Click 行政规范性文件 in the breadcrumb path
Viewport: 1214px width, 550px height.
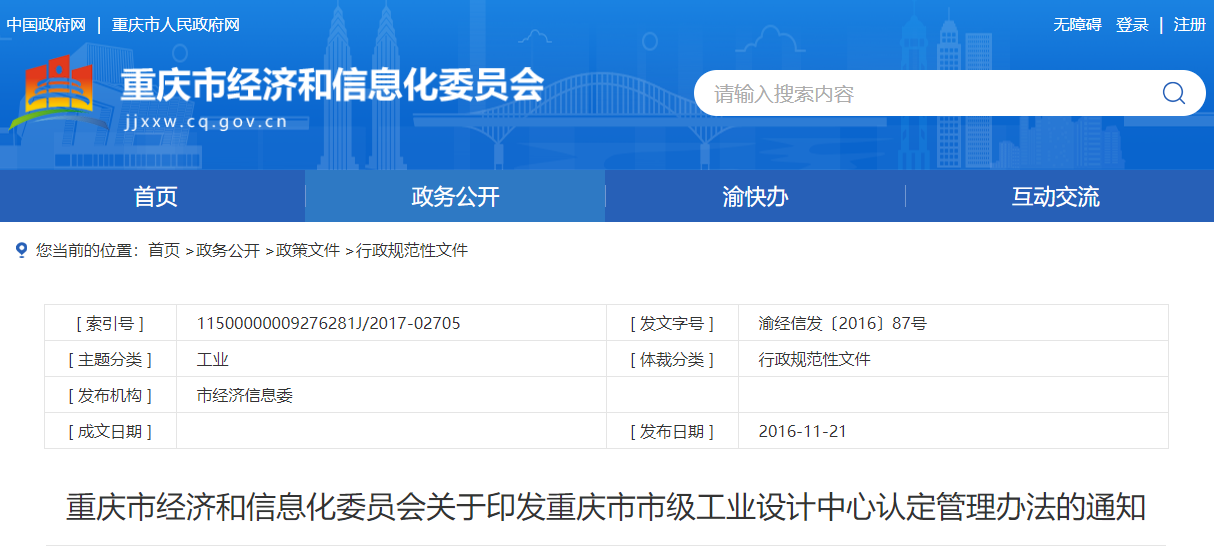point(412,251)
